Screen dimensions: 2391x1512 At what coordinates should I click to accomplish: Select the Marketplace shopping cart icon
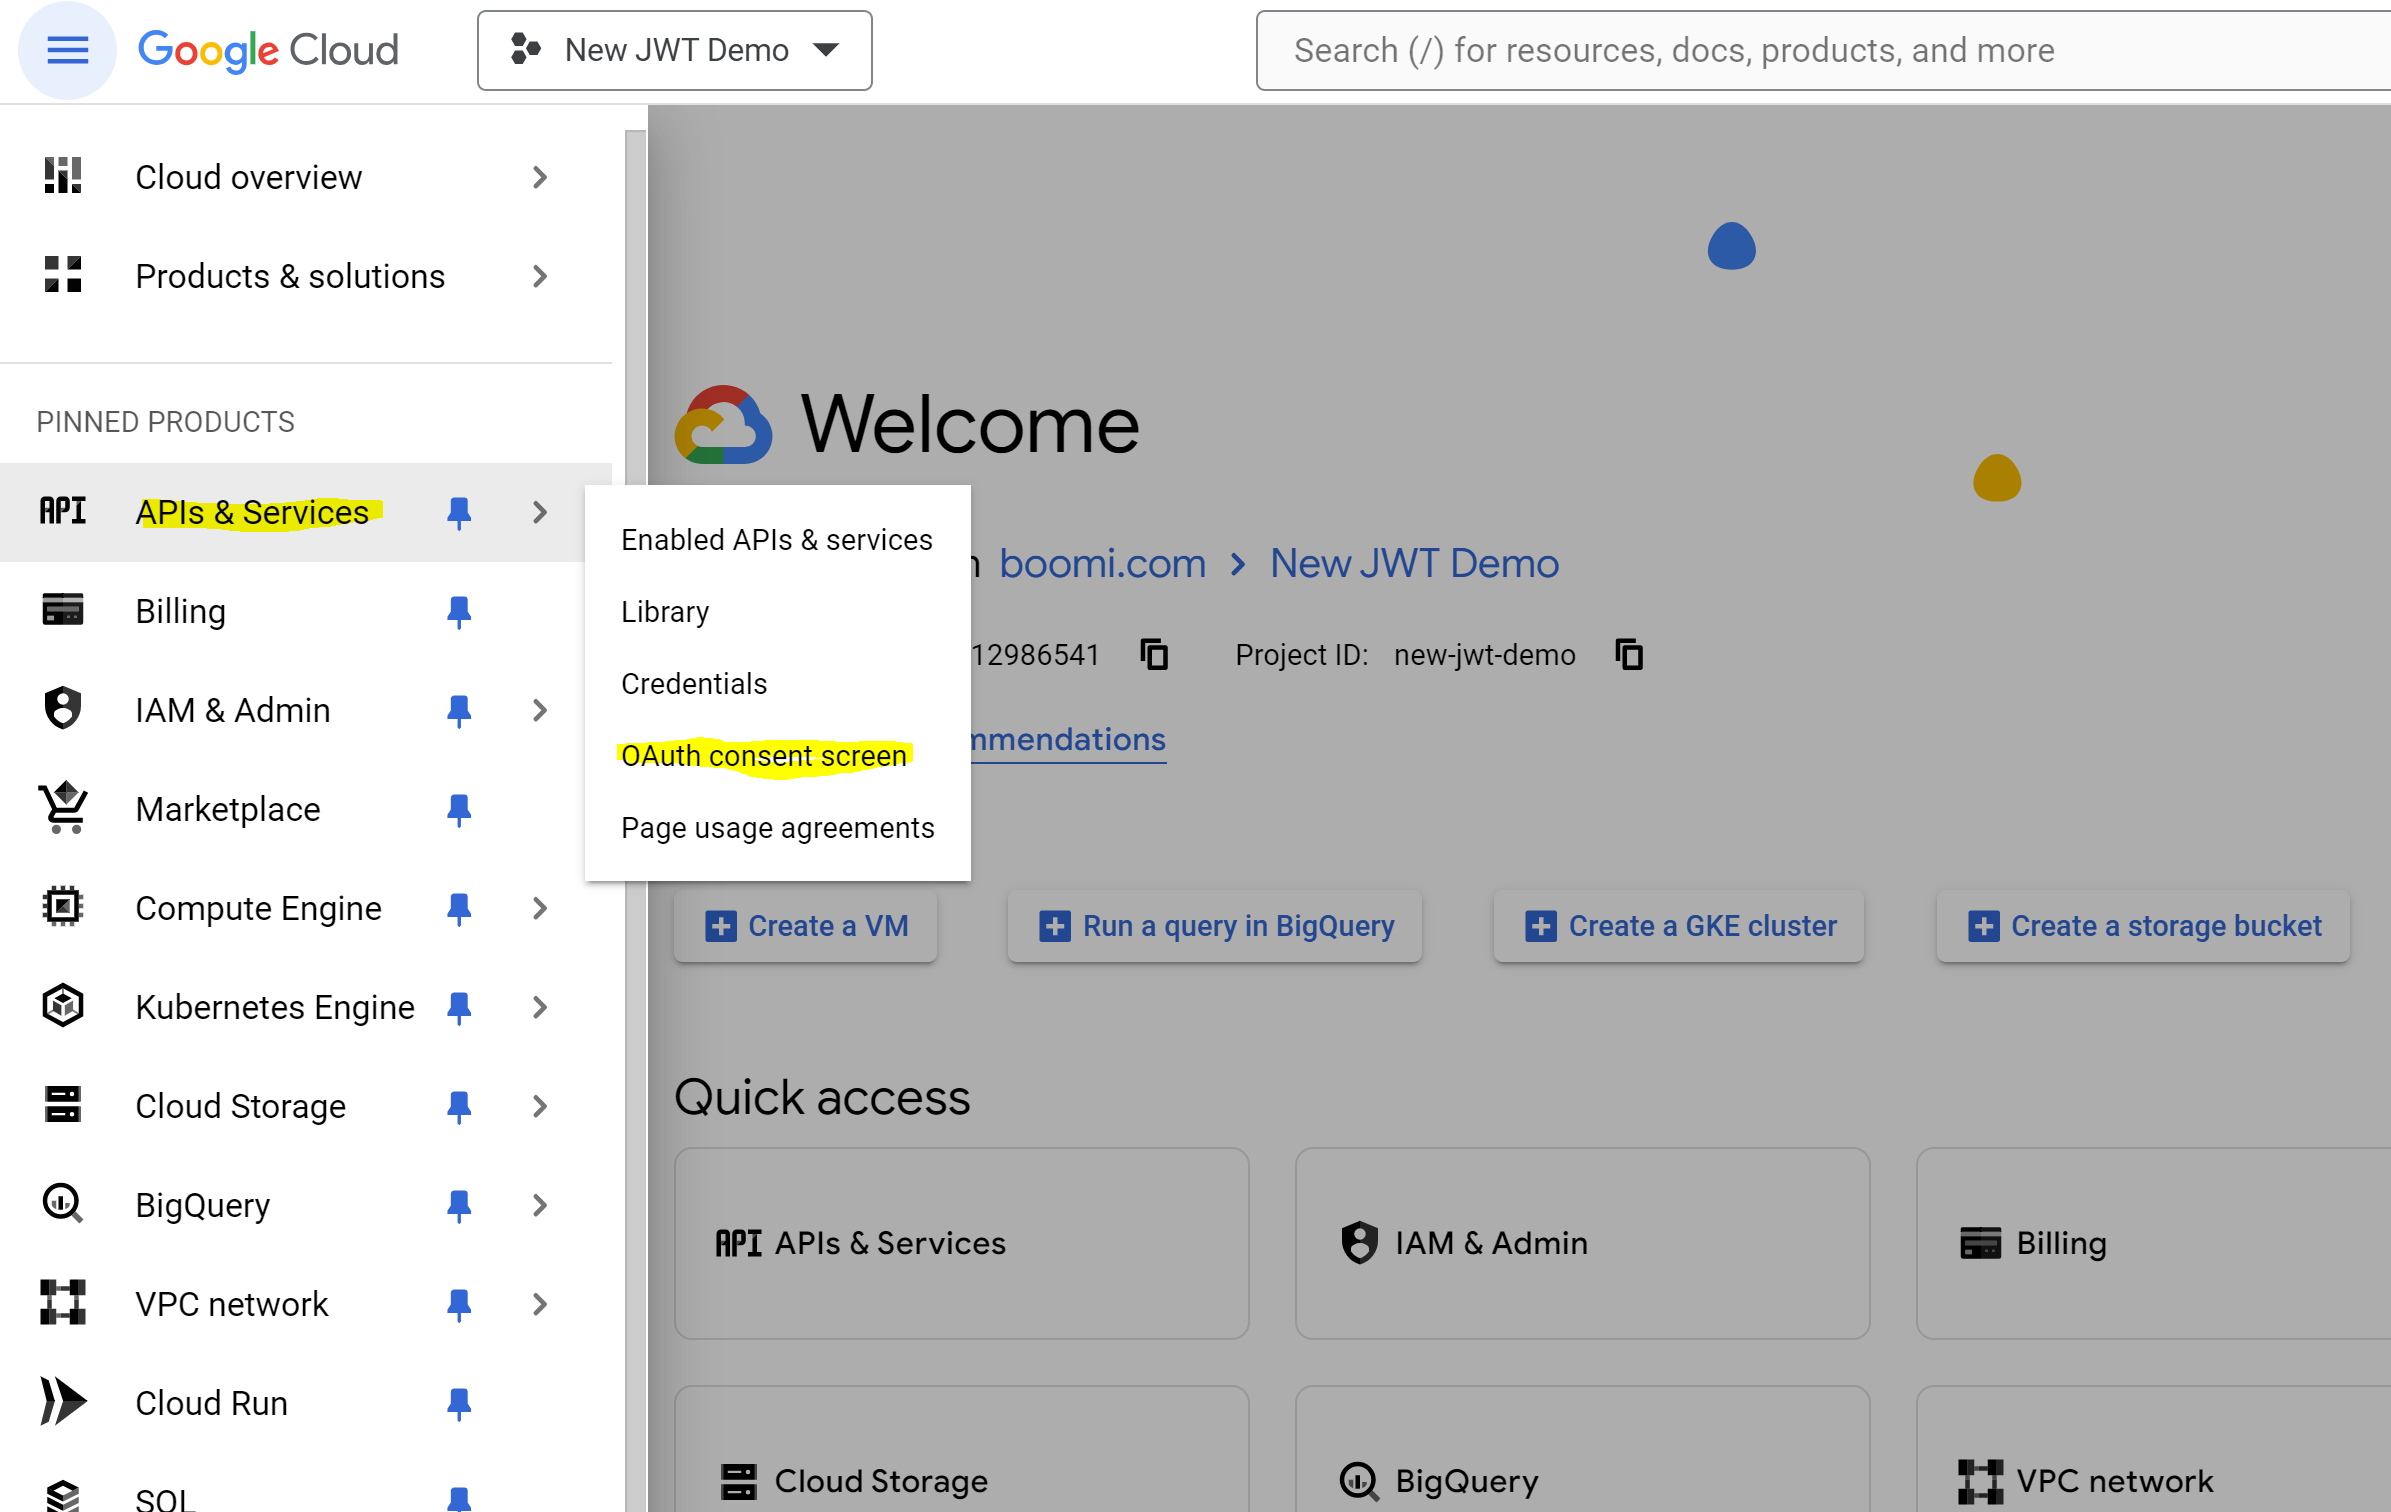click(x=62, y=808)
